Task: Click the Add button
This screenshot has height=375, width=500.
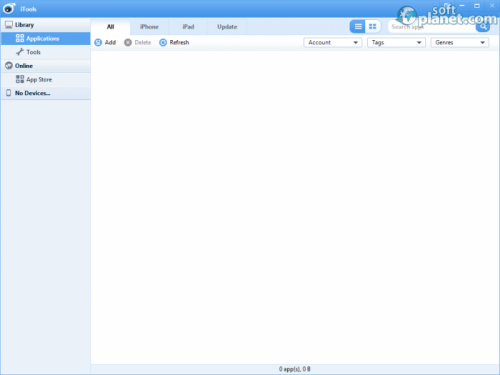Action: 105,43
